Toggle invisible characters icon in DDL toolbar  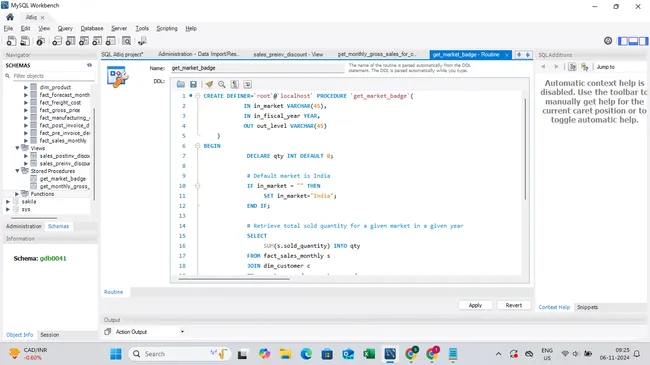(235, 84)
